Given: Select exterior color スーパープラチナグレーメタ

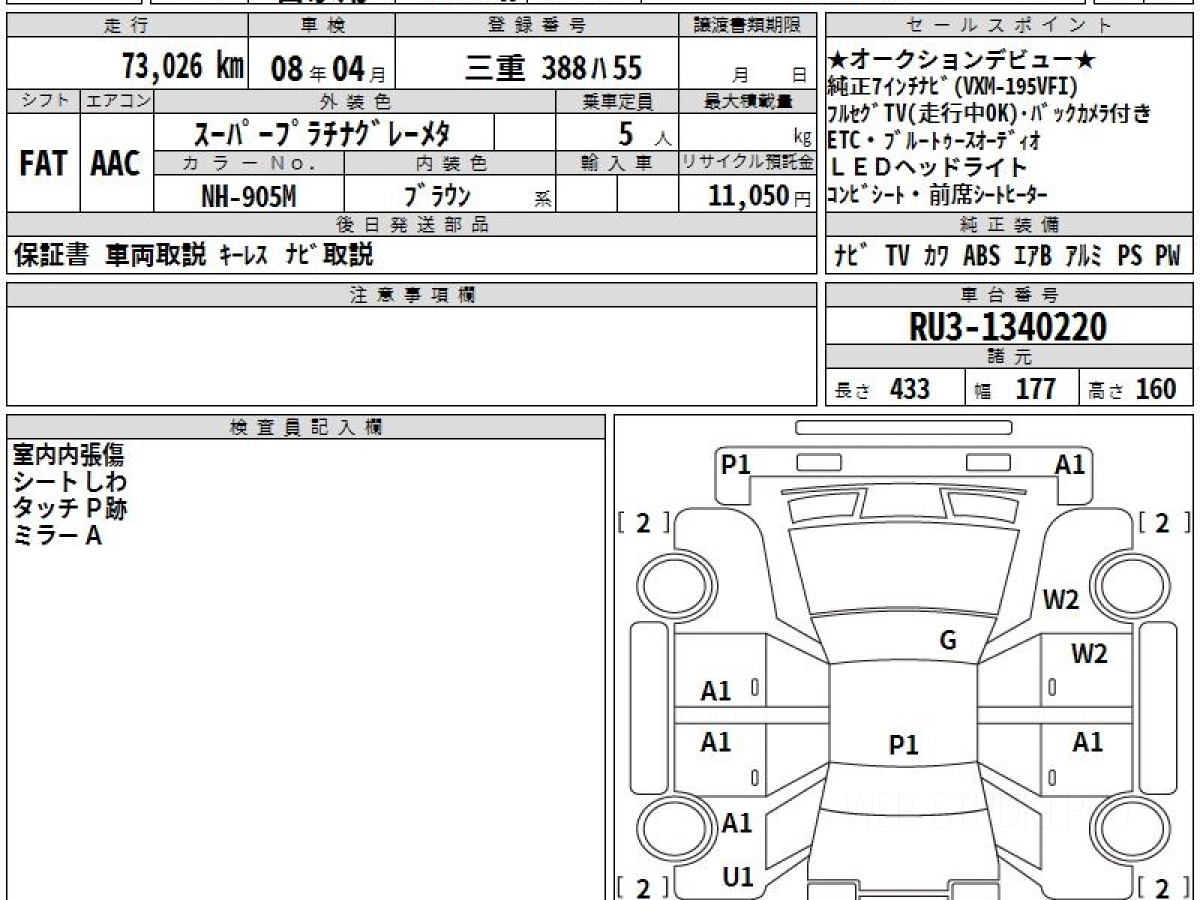Looking at the screenshot, I should pos(321,132).
